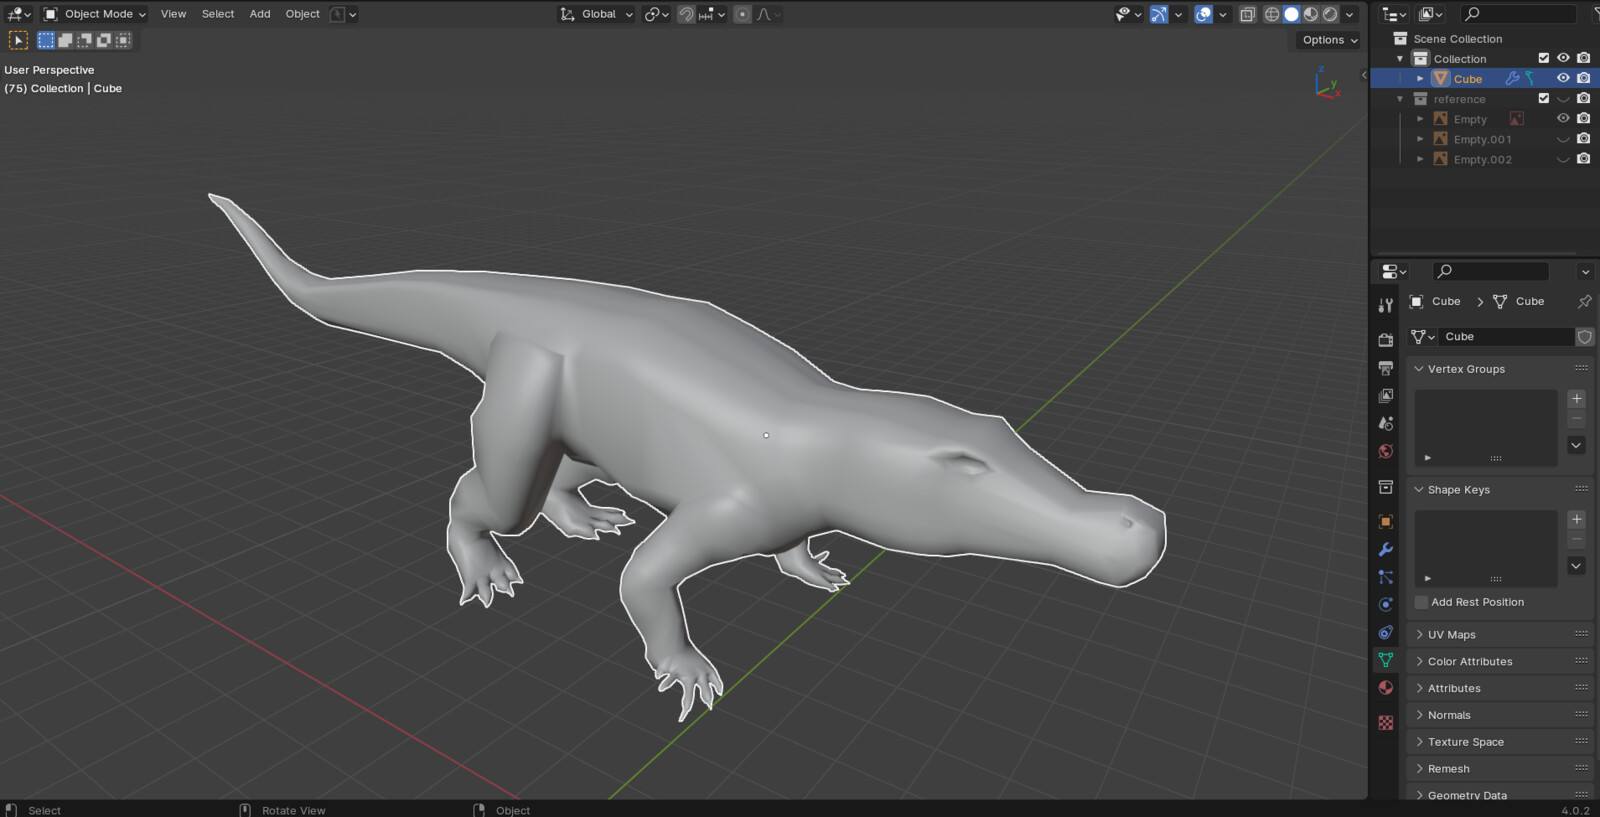
Task: Expand the UV Maps panel
Action: 1451,635
